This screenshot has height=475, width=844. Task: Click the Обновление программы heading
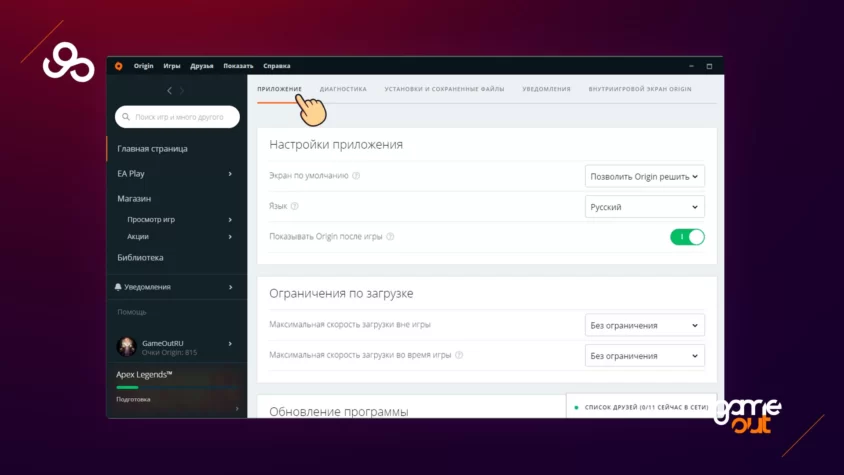click(x=339, y=411)
